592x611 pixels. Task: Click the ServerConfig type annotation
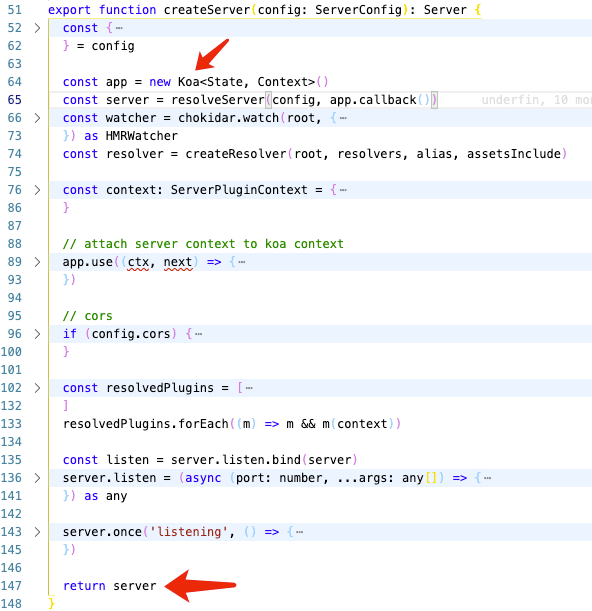[x=358, y=10]
